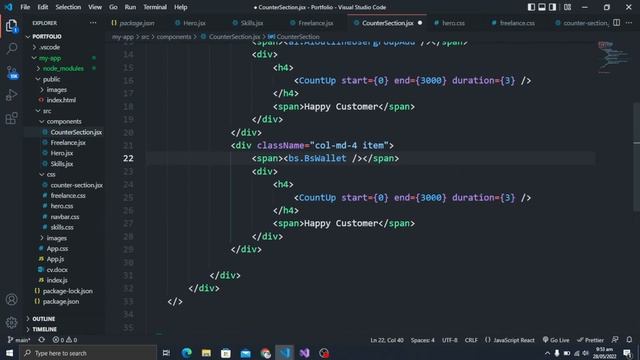Click Prettier in status bar
Image resolution: width=640 pixels, height=360 pixels.
click(x=590, y=340)
